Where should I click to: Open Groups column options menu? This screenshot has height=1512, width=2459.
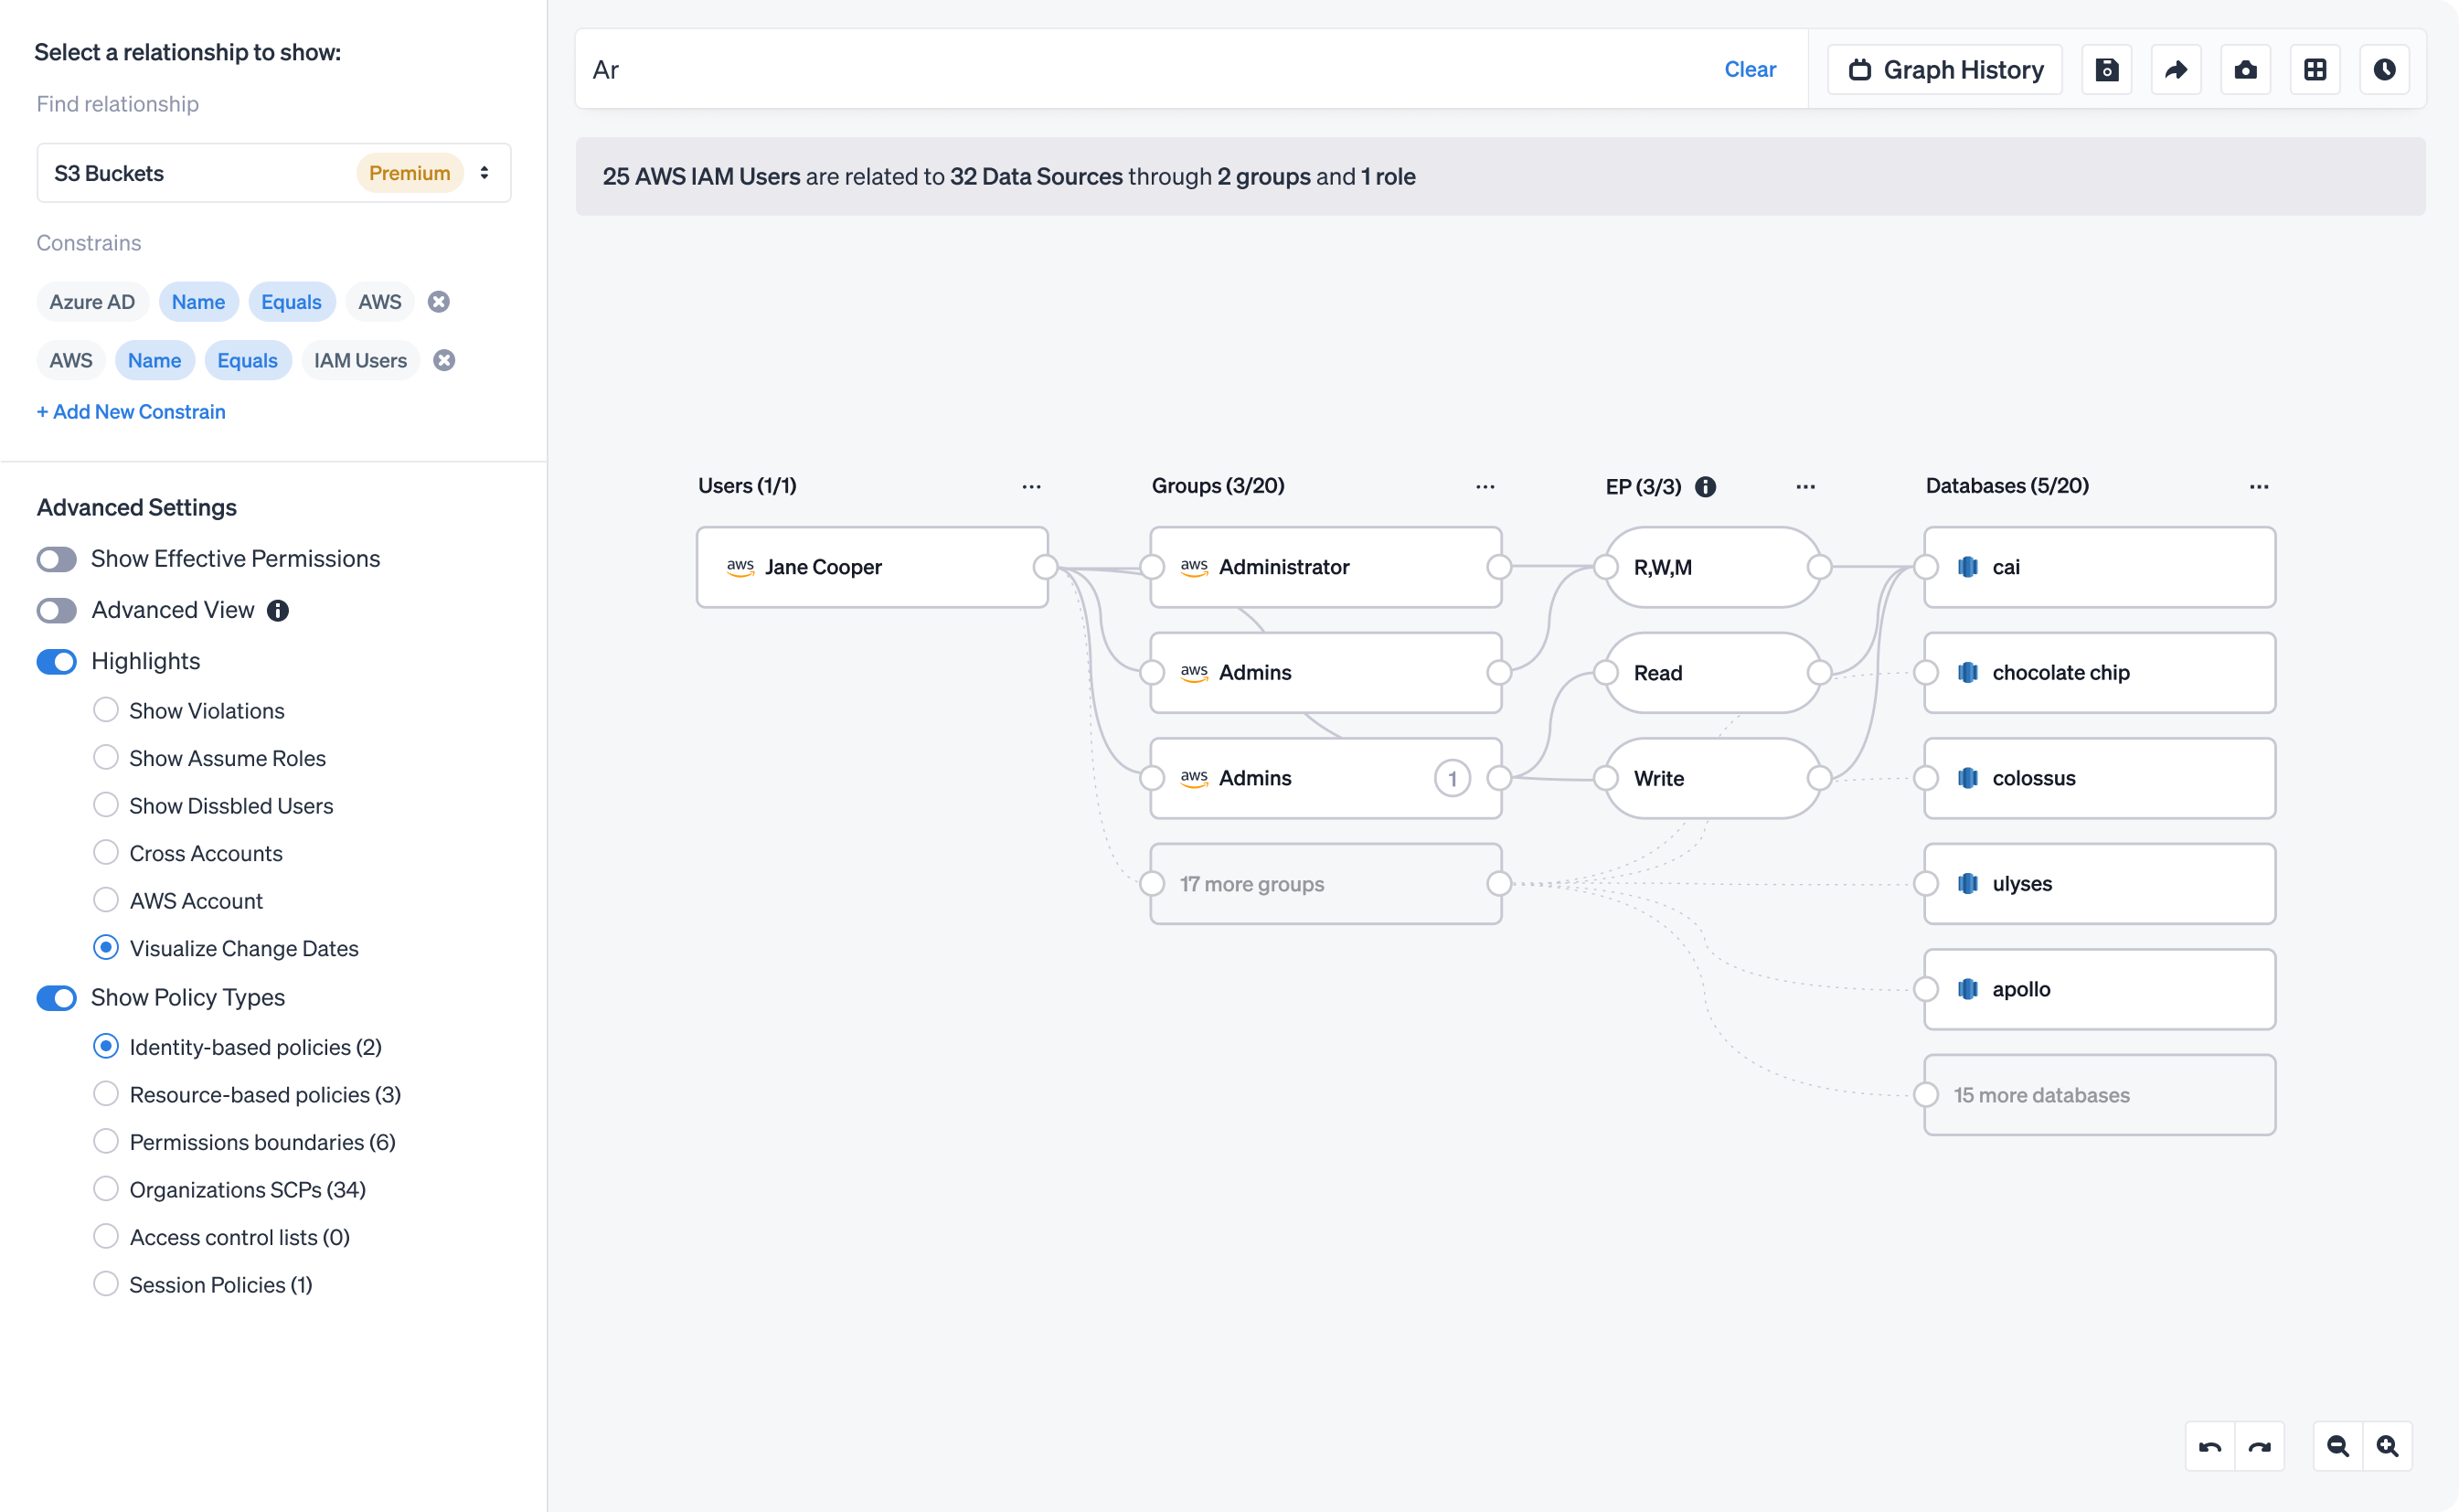click(1485, 487)
